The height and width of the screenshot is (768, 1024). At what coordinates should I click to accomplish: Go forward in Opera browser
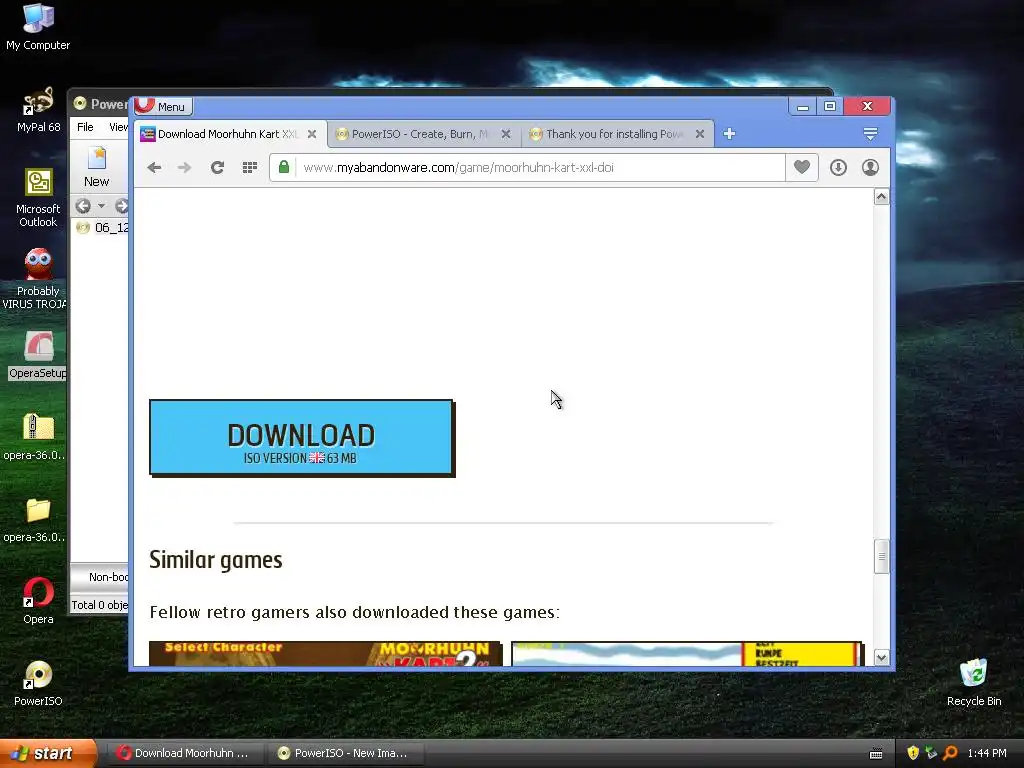click(x=185, y=168)
